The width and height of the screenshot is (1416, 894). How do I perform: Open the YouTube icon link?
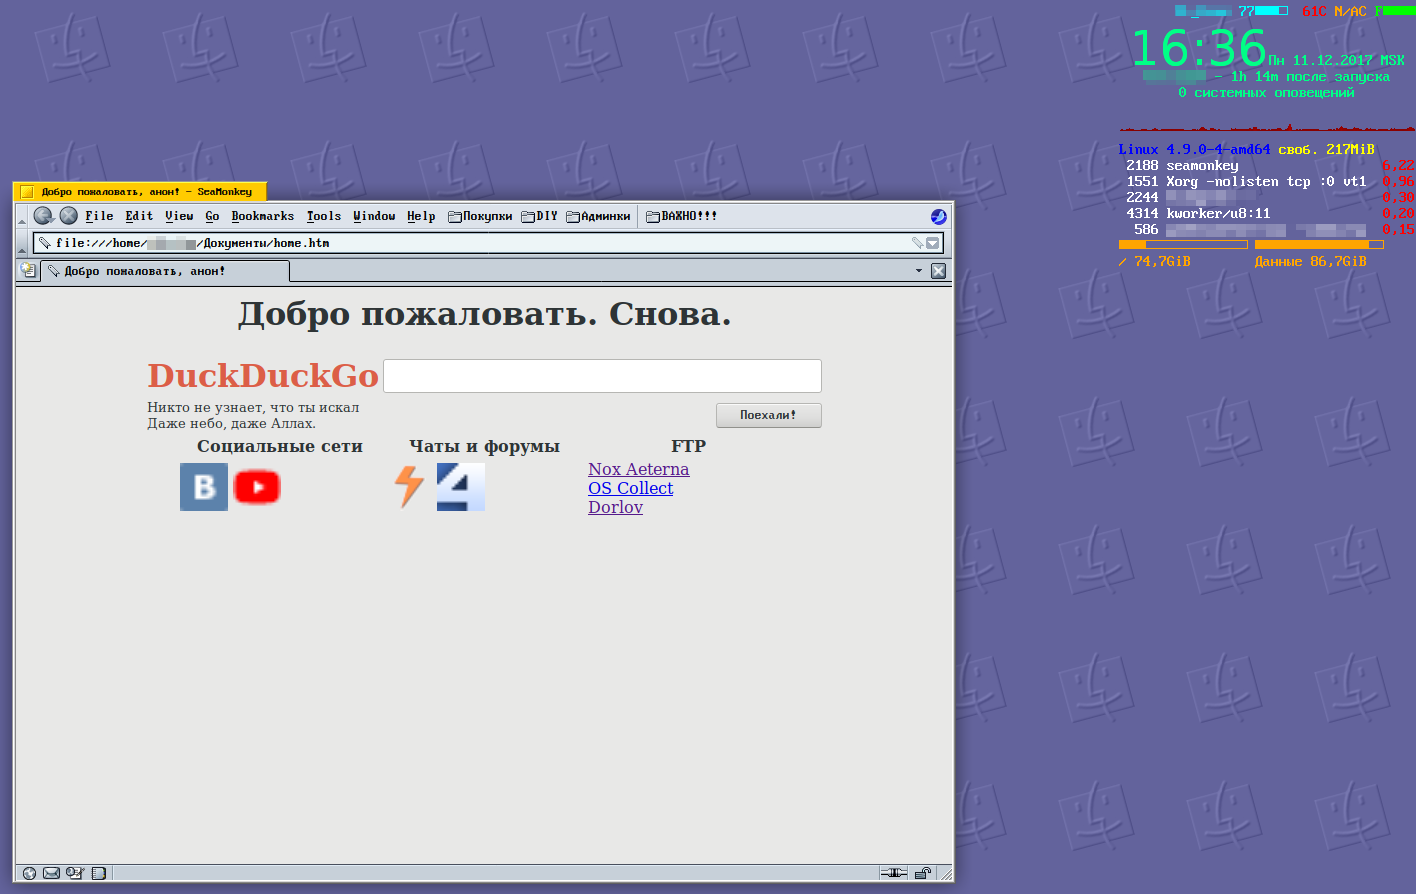257,487
